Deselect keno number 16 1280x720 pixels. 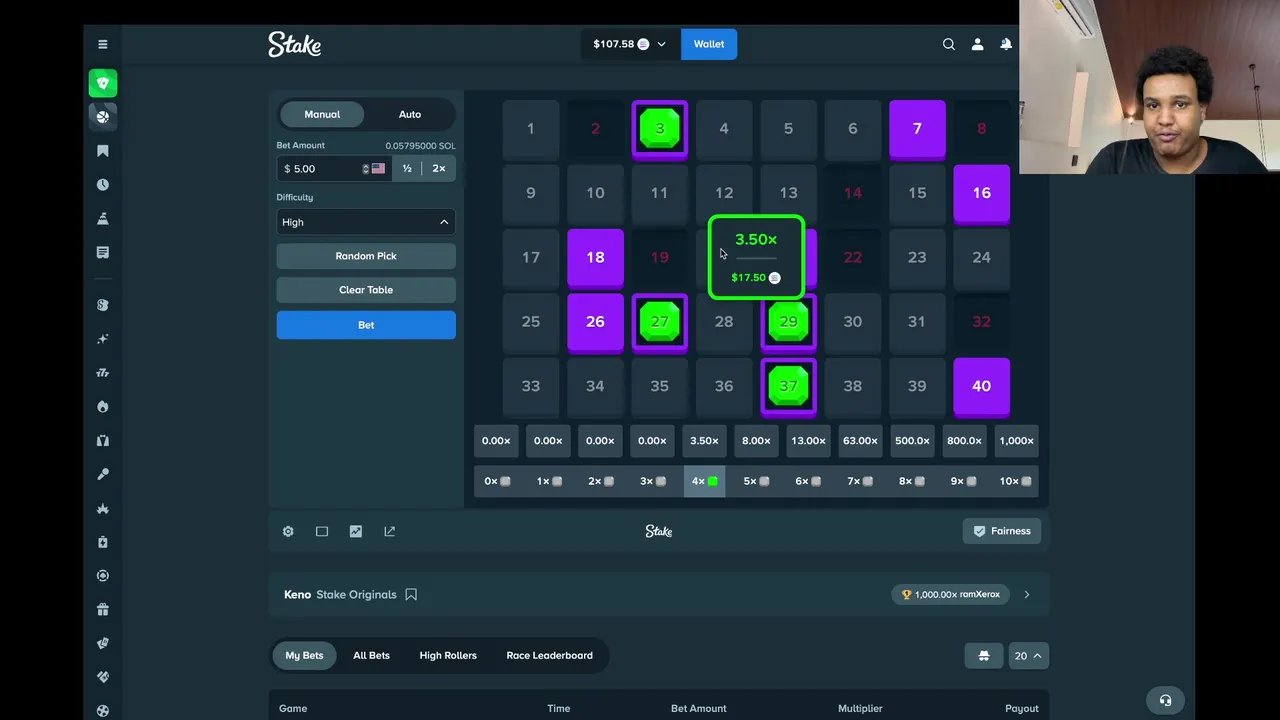tap(981, 193)
